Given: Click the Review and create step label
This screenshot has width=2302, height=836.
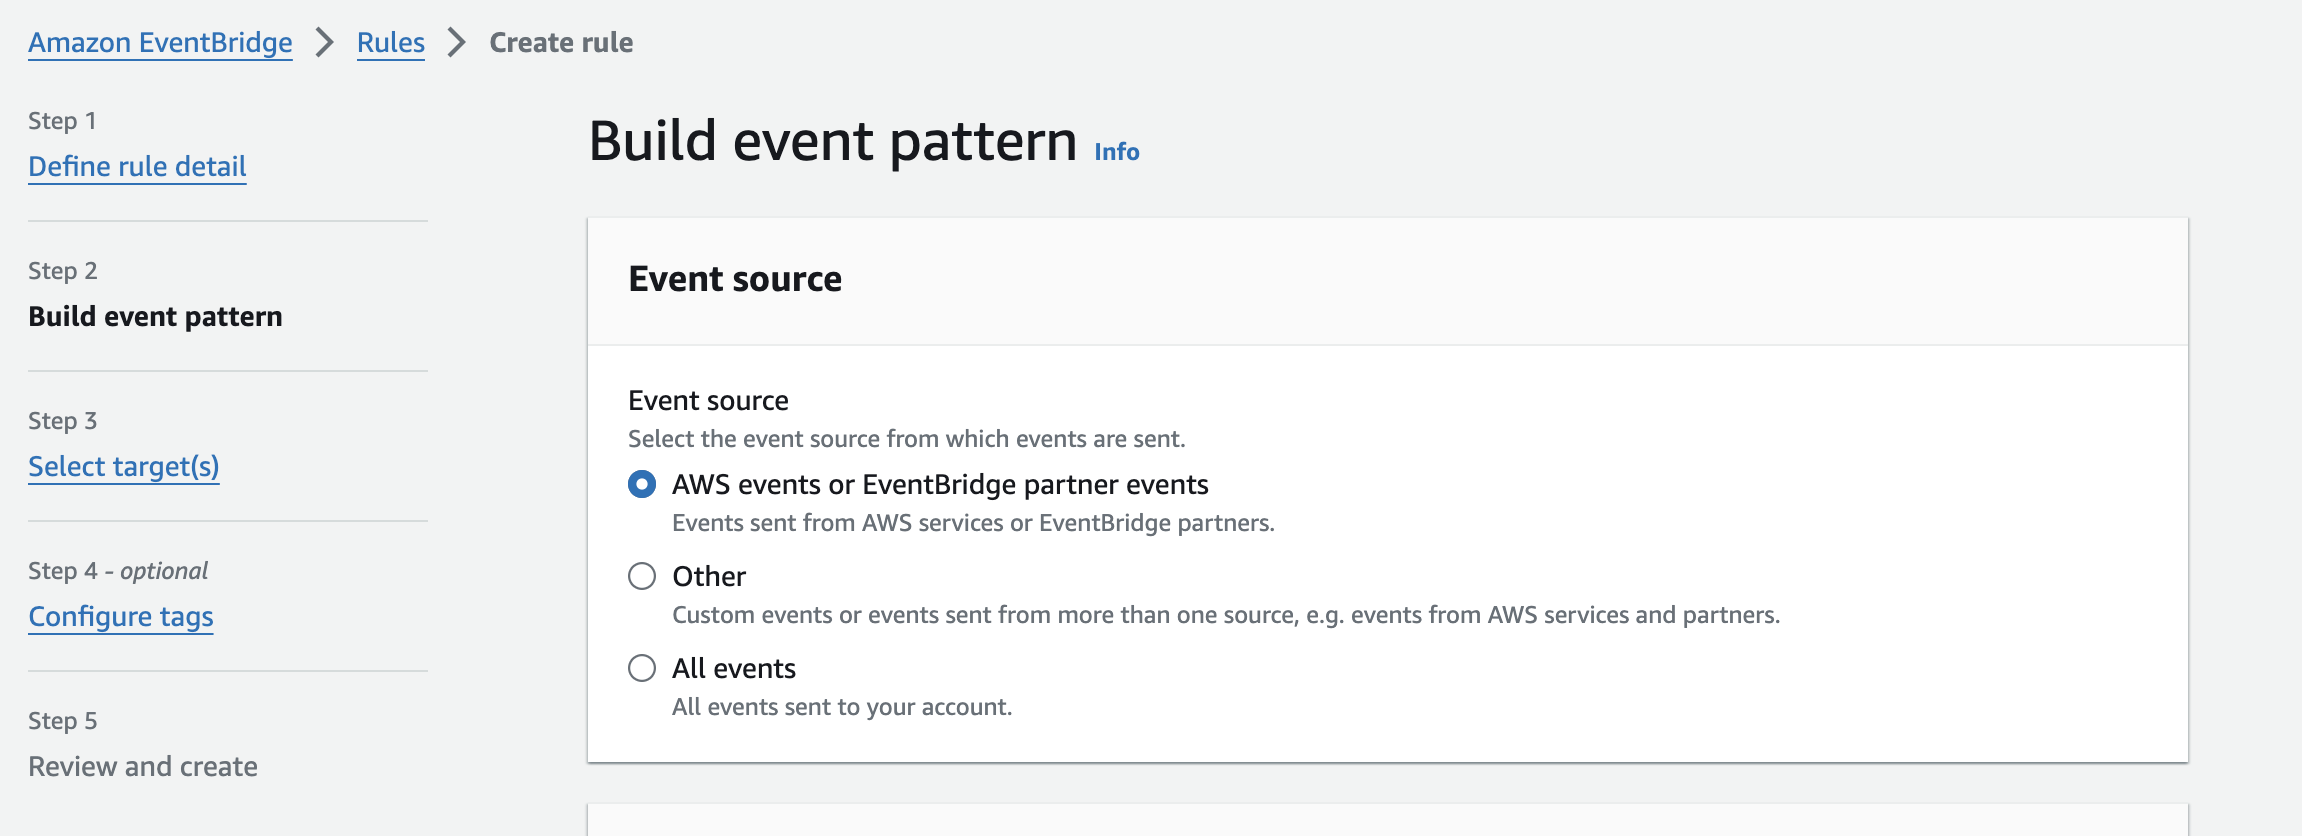Looking at the screenshot, I should (143, 766).
